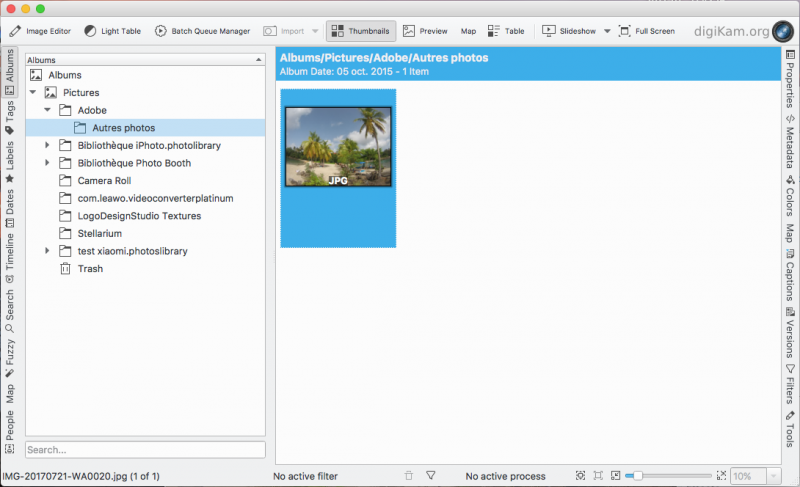
Task: Click the Albums column header sort arrow
Action: 259,60
